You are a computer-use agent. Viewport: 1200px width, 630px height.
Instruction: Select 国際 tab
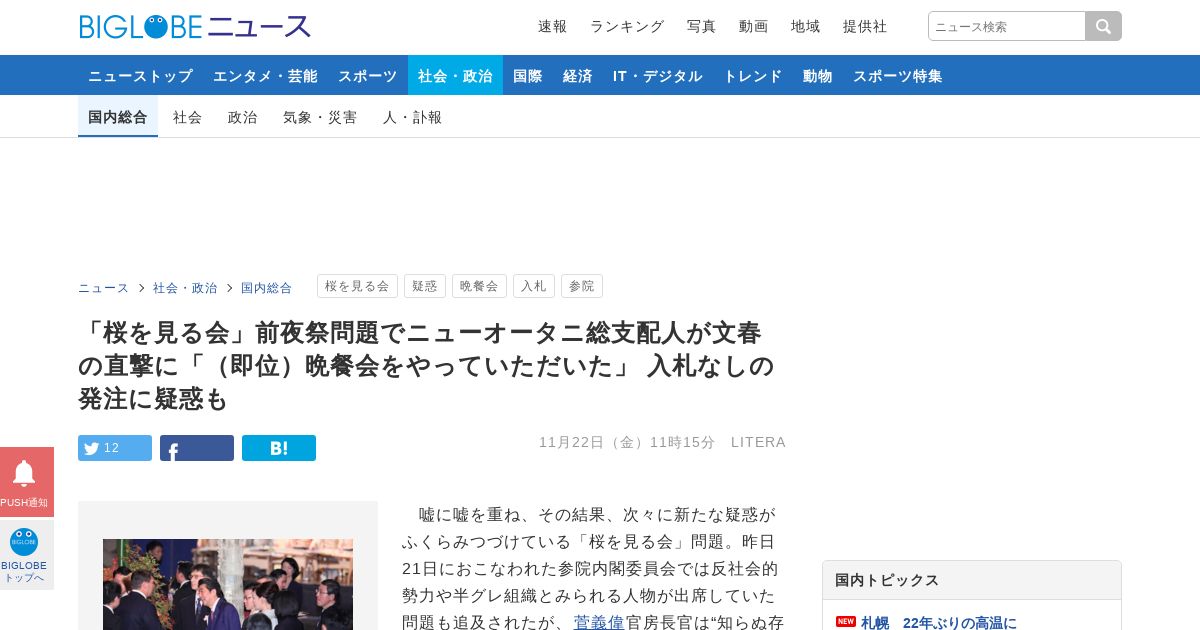pyautogui.click(x=528, y=75)
